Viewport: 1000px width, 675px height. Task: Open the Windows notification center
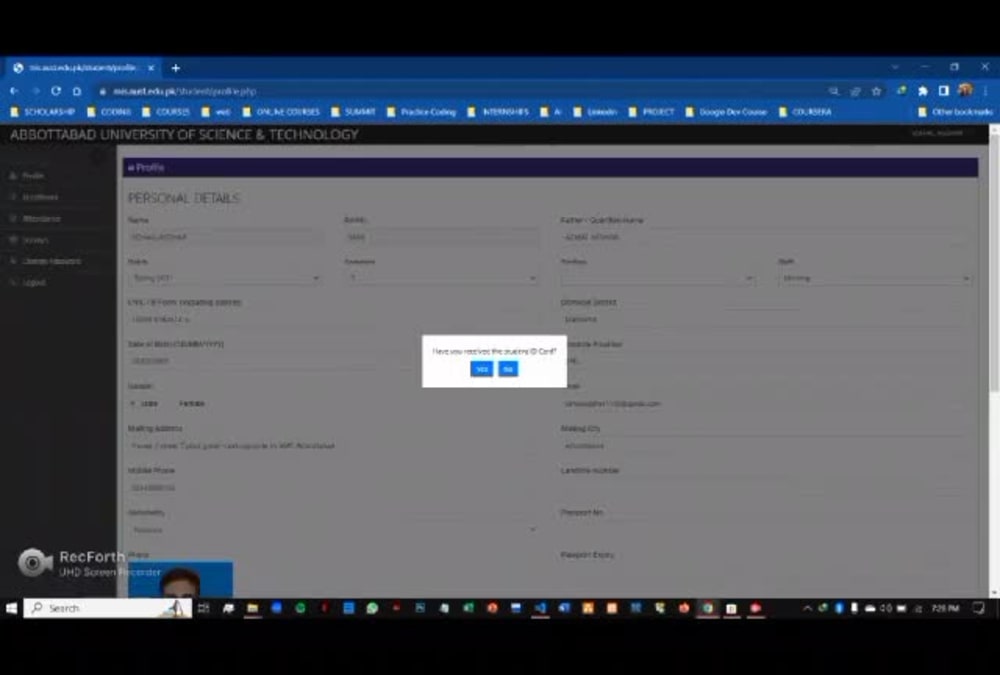point(979,608)
